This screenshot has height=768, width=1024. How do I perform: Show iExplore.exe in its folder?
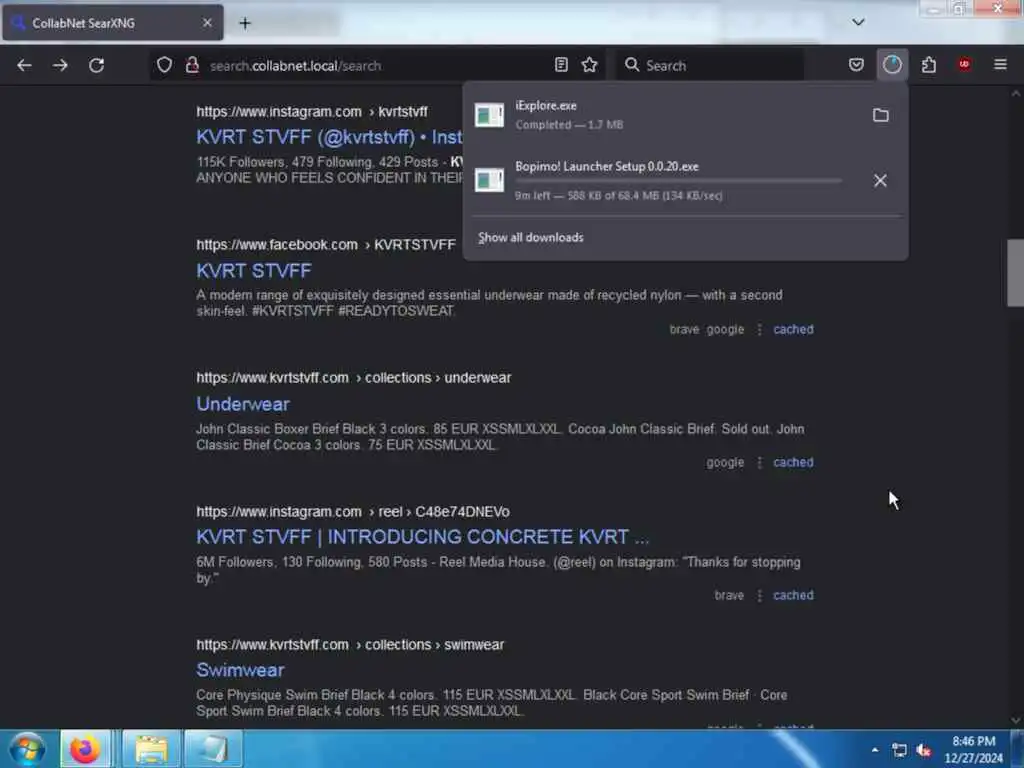click(x=880, y=116)
